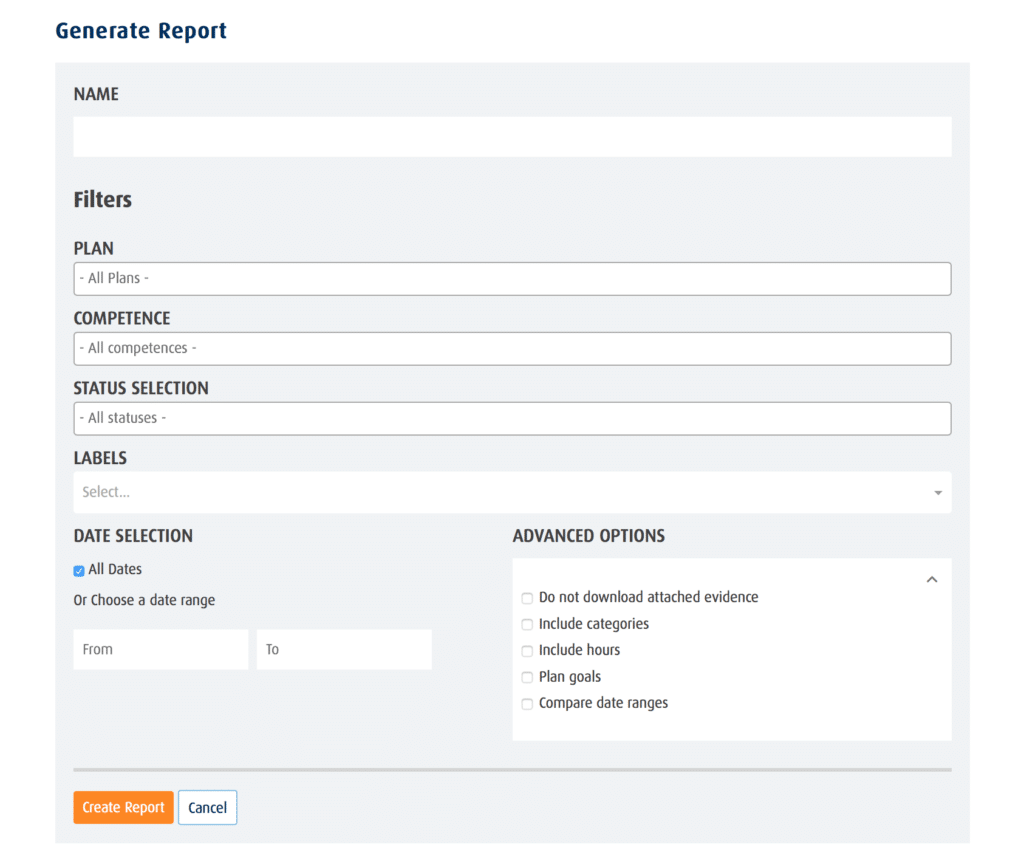Open the All competences dropdown
The image size is (1024, 864).
512,348
